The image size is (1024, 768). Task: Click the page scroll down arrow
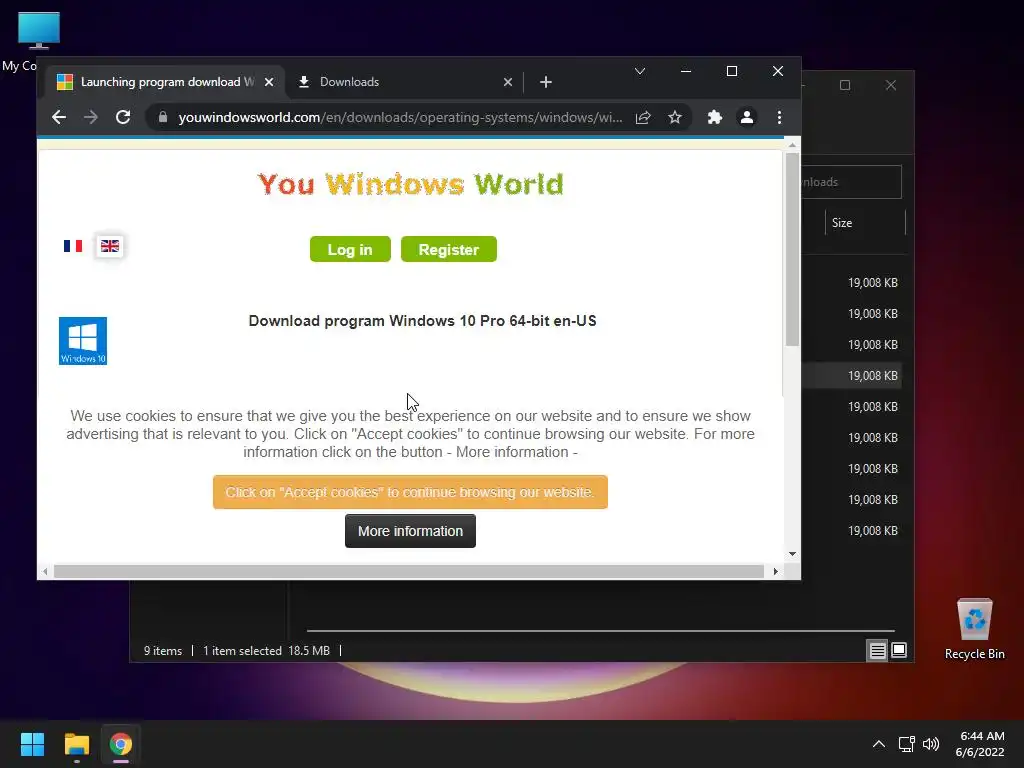point(792,554)
